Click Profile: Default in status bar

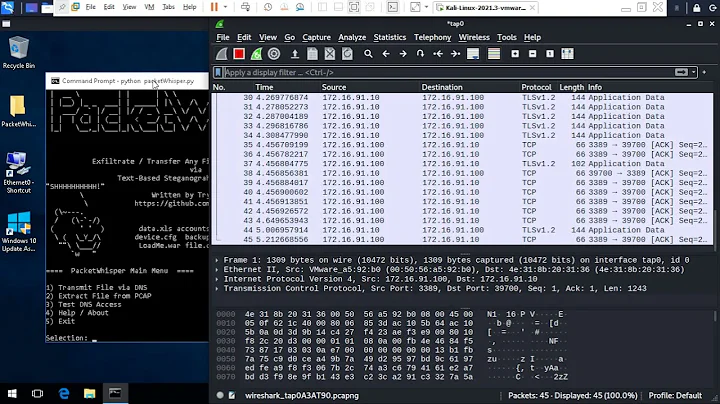coord(675,395)
